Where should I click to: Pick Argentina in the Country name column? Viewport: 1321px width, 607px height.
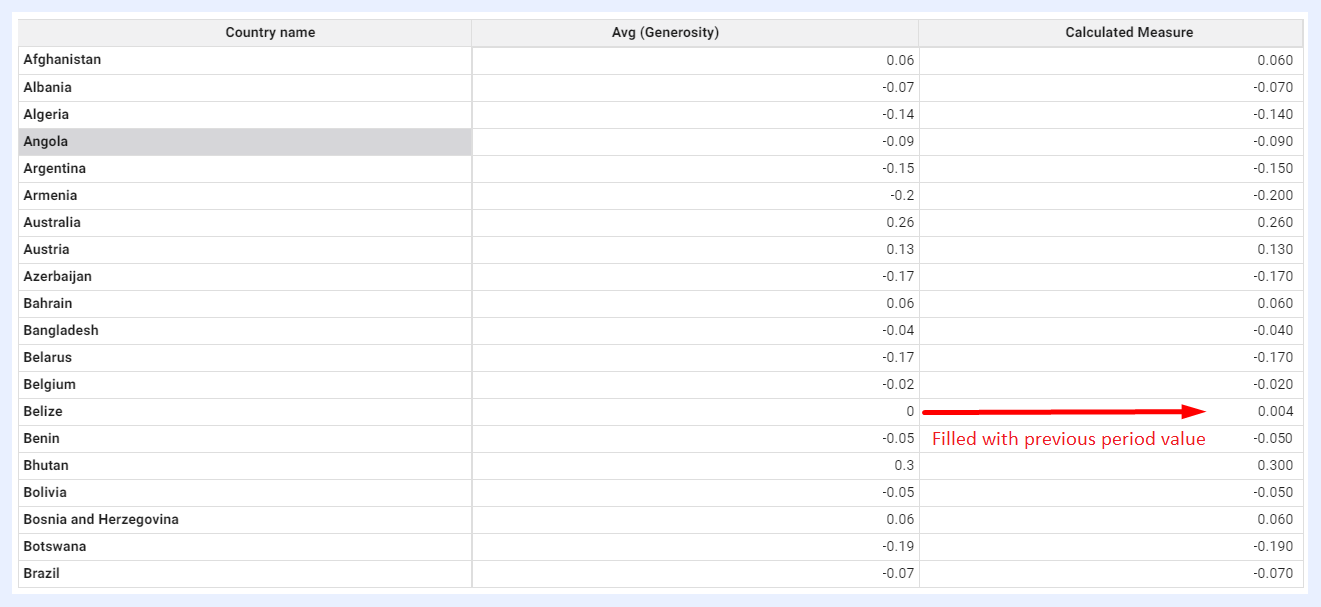point(55,168)
